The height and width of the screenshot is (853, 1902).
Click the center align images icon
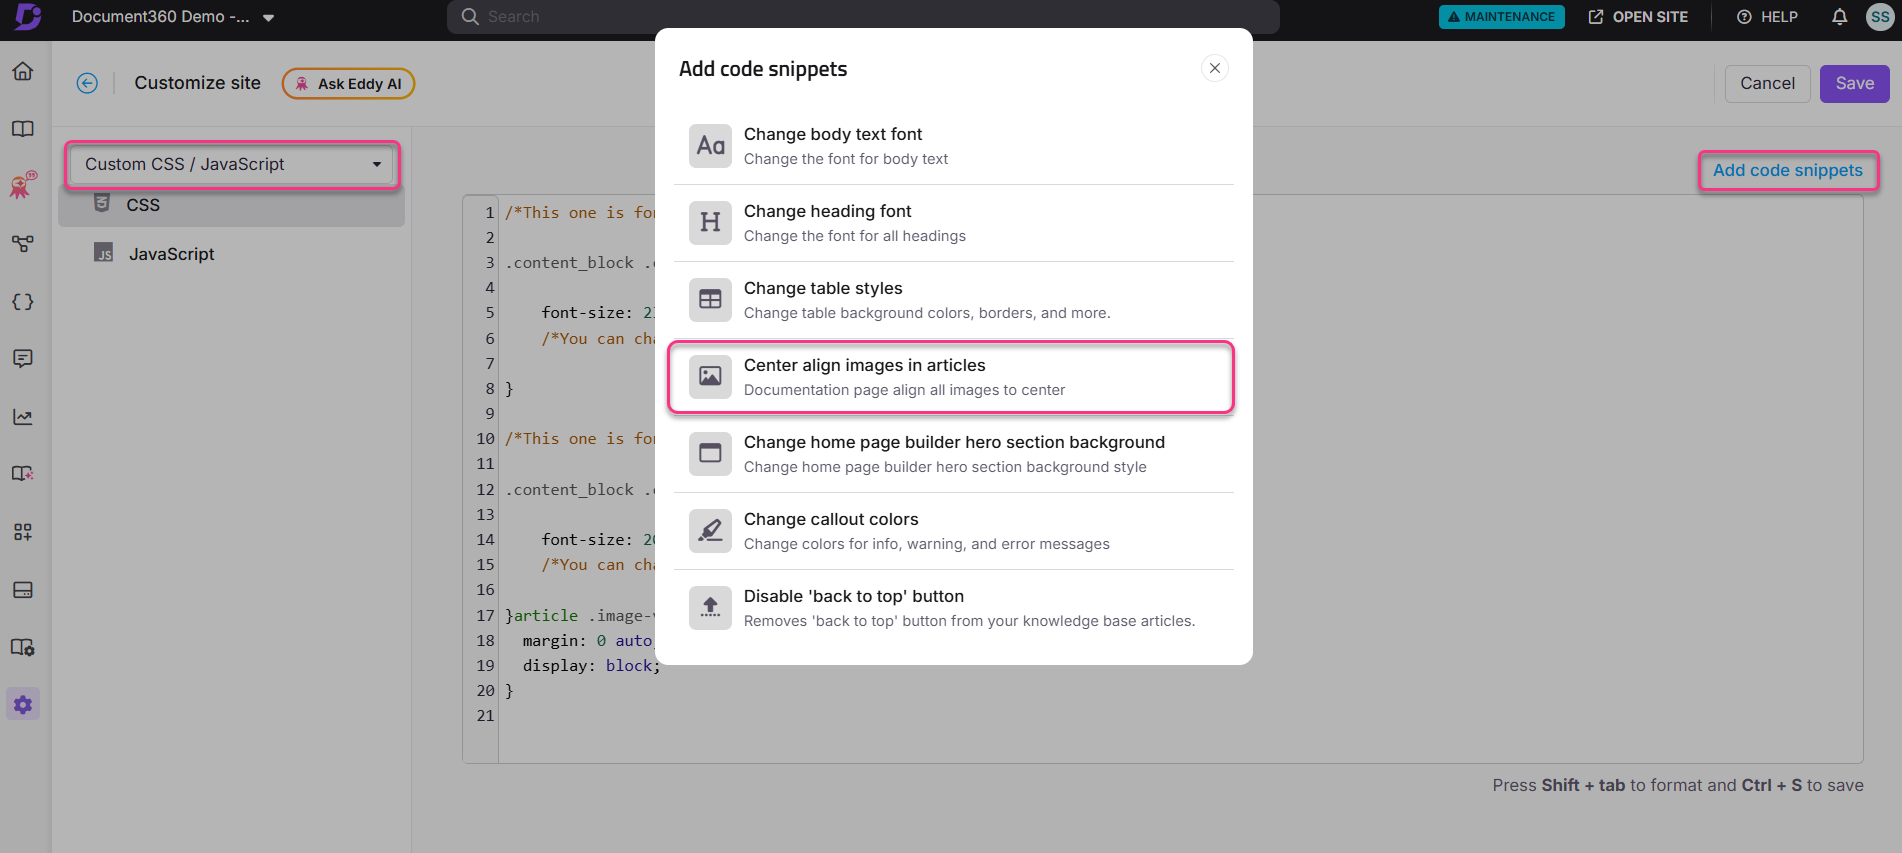(710, 377)
